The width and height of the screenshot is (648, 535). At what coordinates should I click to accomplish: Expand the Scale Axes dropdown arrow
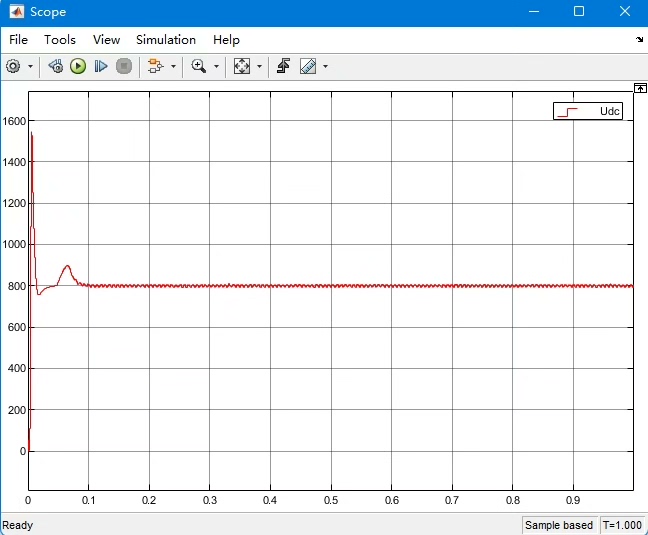point(259,66)
